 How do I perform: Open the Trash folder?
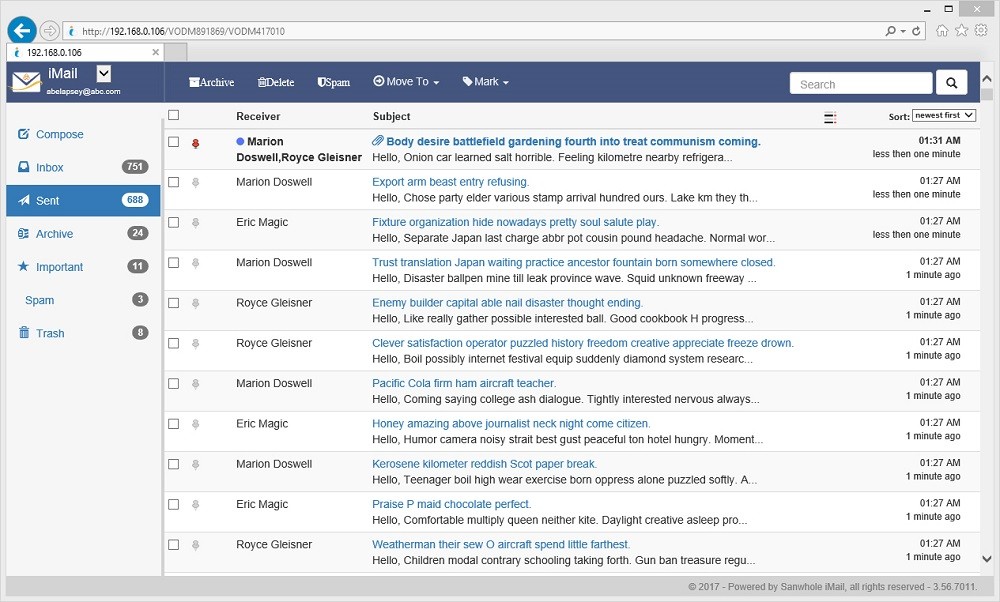[x=48, y=333]
